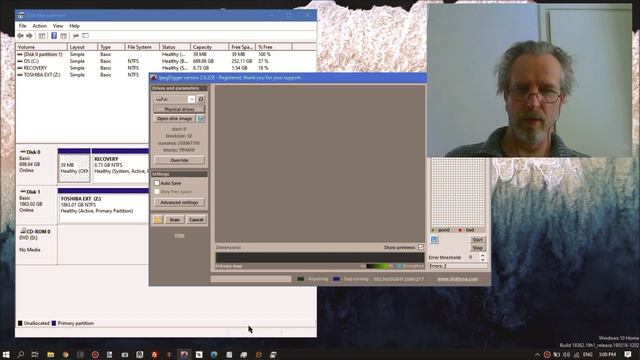Select the TOSHIBA EXT (Z:) partition block
This screenshot has height=360, width=640.
coord(104,207)
